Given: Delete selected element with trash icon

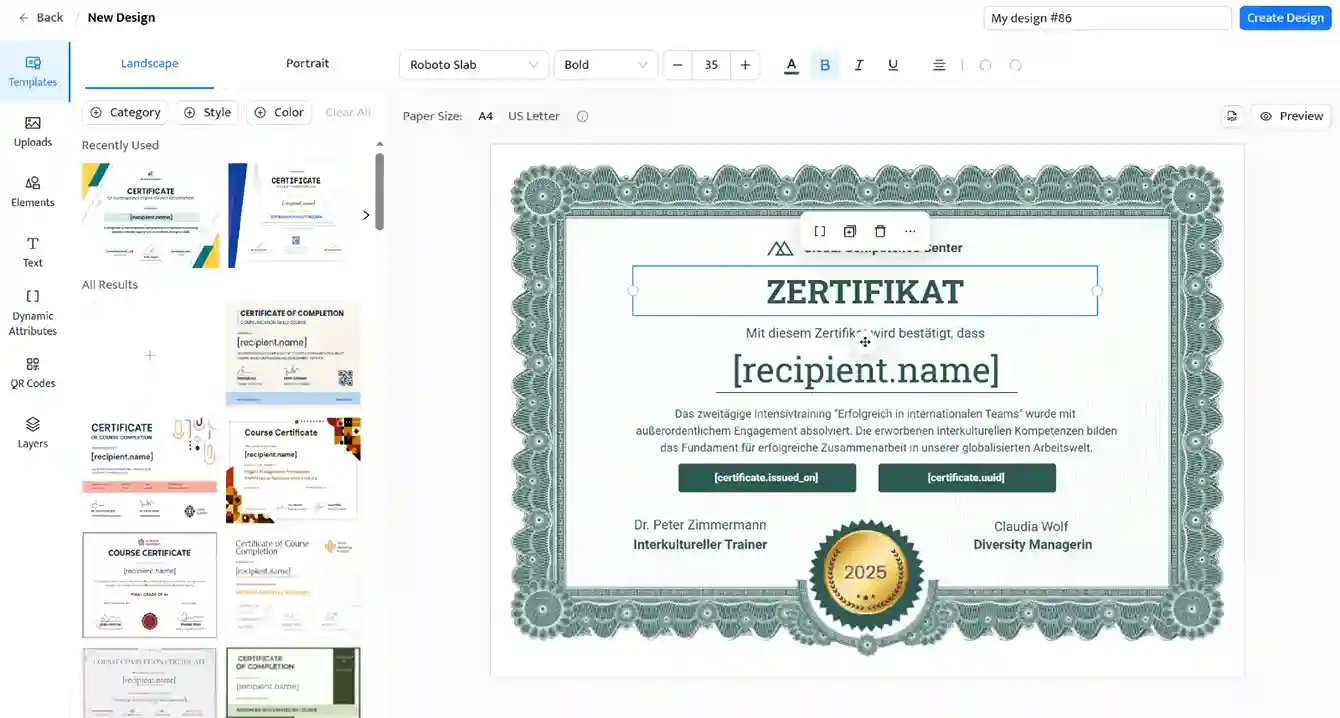Looking at the screenshot, I should coord(880,231).
